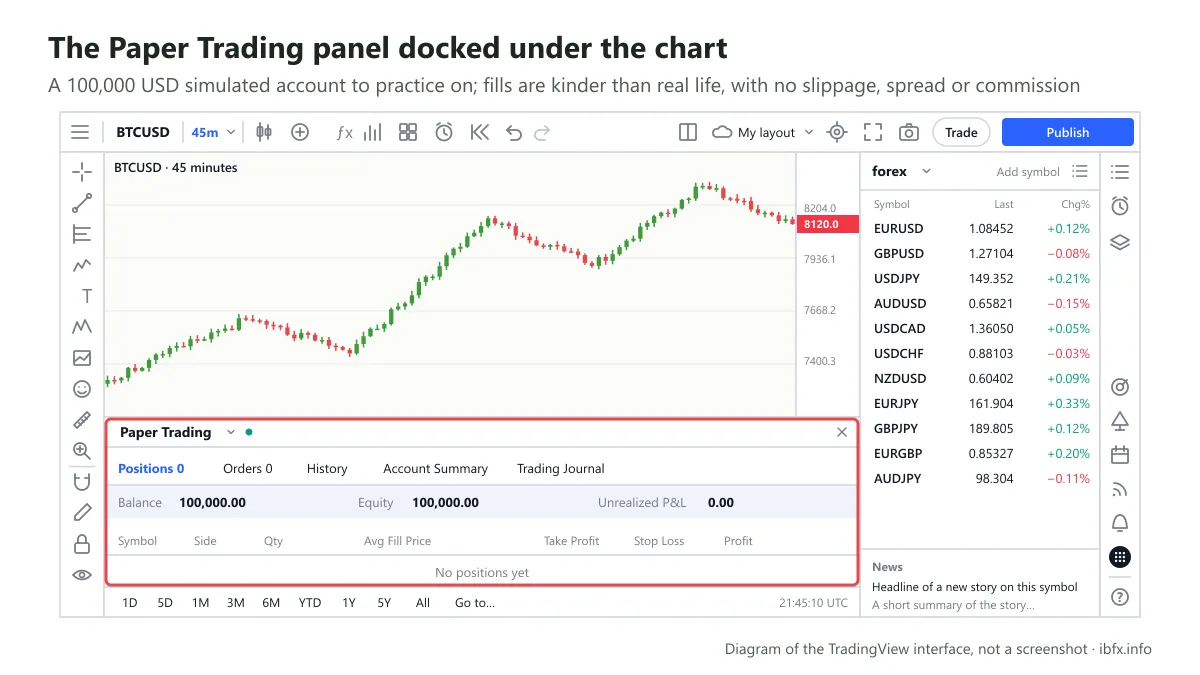Select EURUSD in the watchlist
Image resolution: width=1200 pixels, height=675 pixels.
[x=980, y=228]
